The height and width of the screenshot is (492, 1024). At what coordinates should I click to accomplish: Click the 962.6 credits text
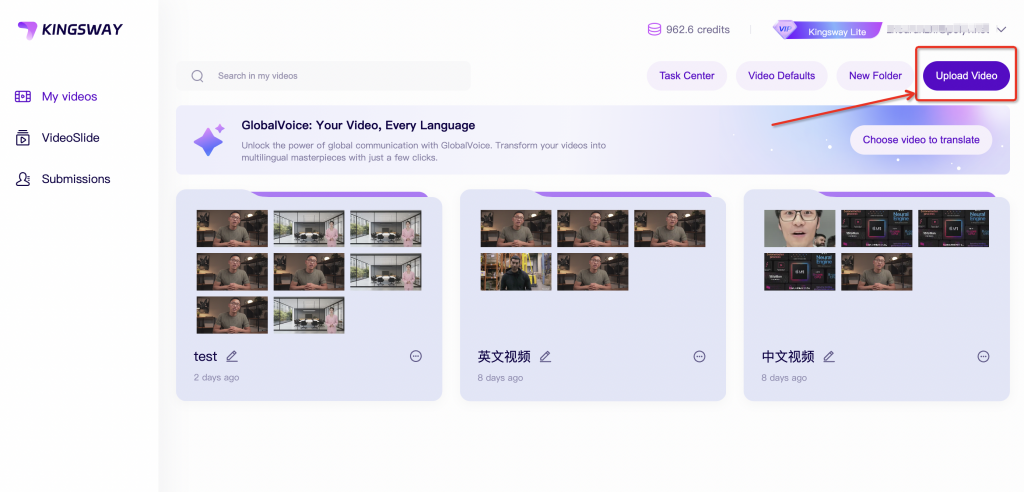click(x=698, y=29)
